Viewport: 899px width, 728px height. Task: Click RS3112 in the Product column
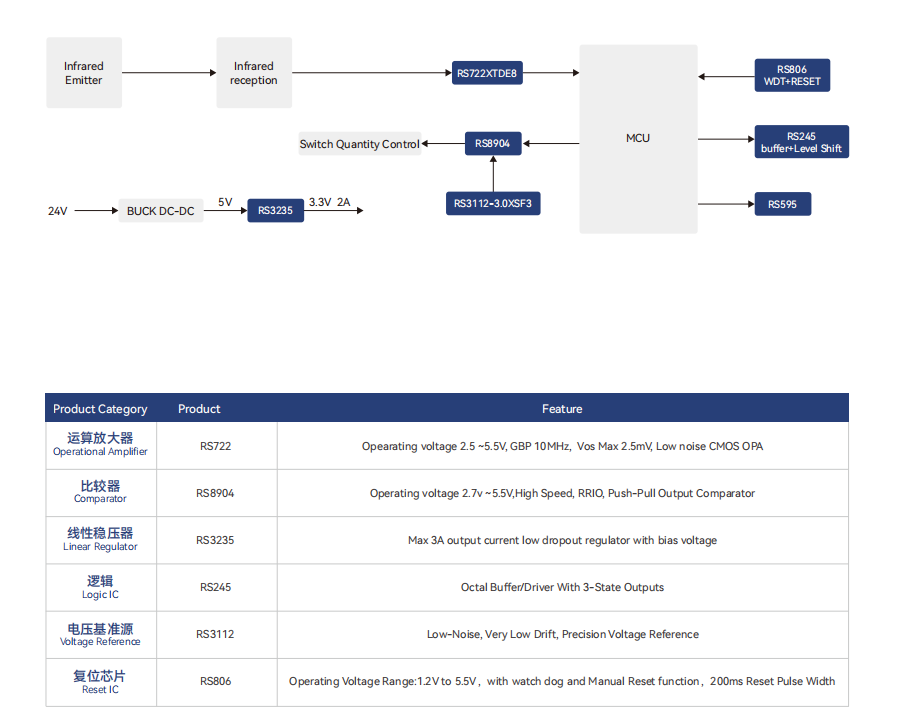(x=215, y=634)
